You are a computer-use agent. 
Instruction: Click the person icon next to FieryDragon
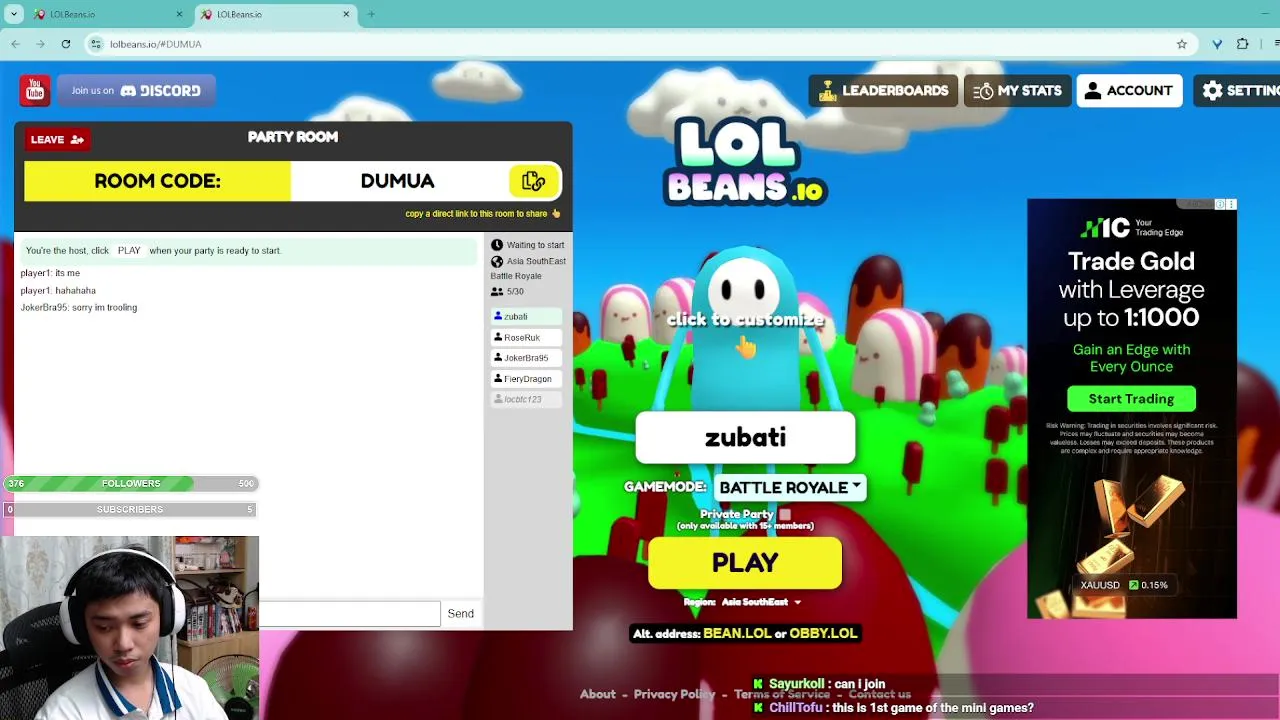(x=498, y=379)
